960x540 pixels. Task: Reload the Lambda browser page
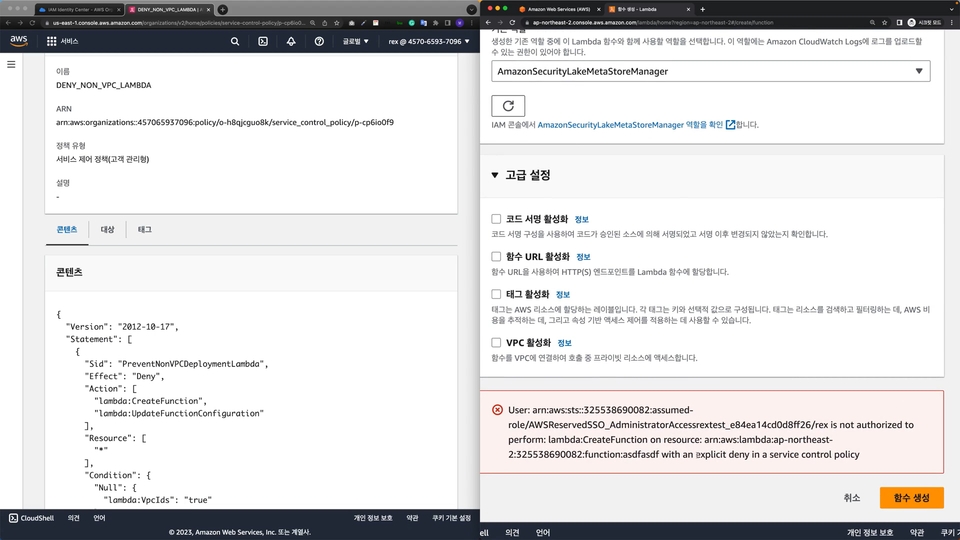click(x=512, y=23)
